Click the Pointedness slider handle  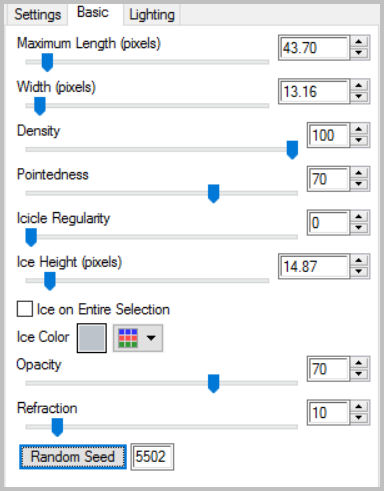tap(213, 193)
